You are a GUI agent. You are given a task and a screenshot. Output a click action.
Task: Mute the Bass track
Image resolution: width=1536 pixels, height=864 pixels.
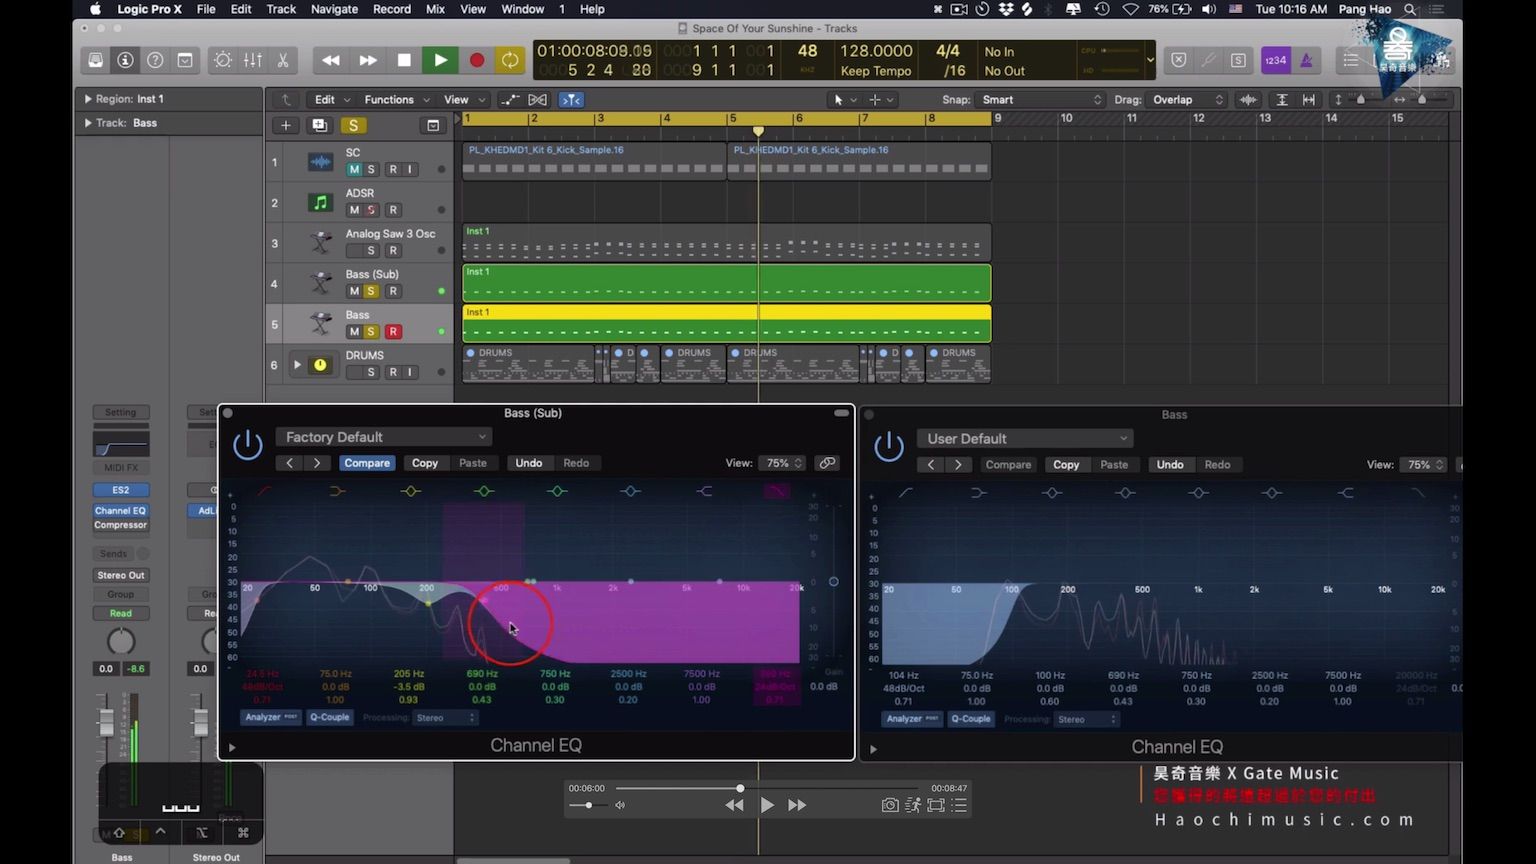click(x=354, y=331)
